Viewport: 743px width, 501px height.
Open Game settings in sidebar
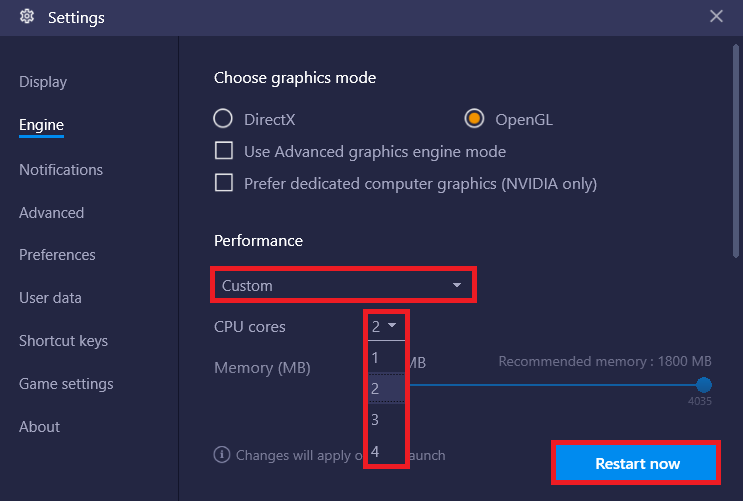(66, 383)
